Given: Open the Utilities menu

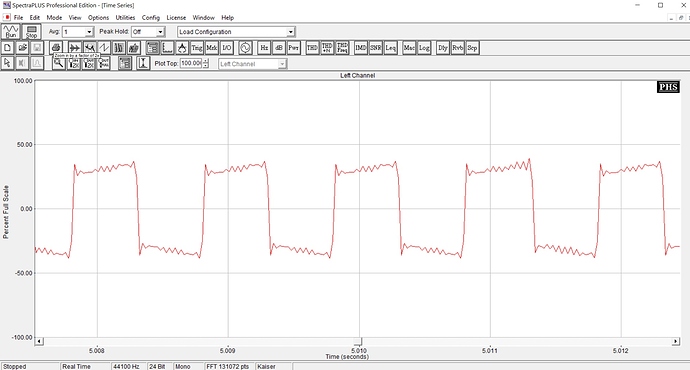Looking at the screenshot, I should pos(125,18).
